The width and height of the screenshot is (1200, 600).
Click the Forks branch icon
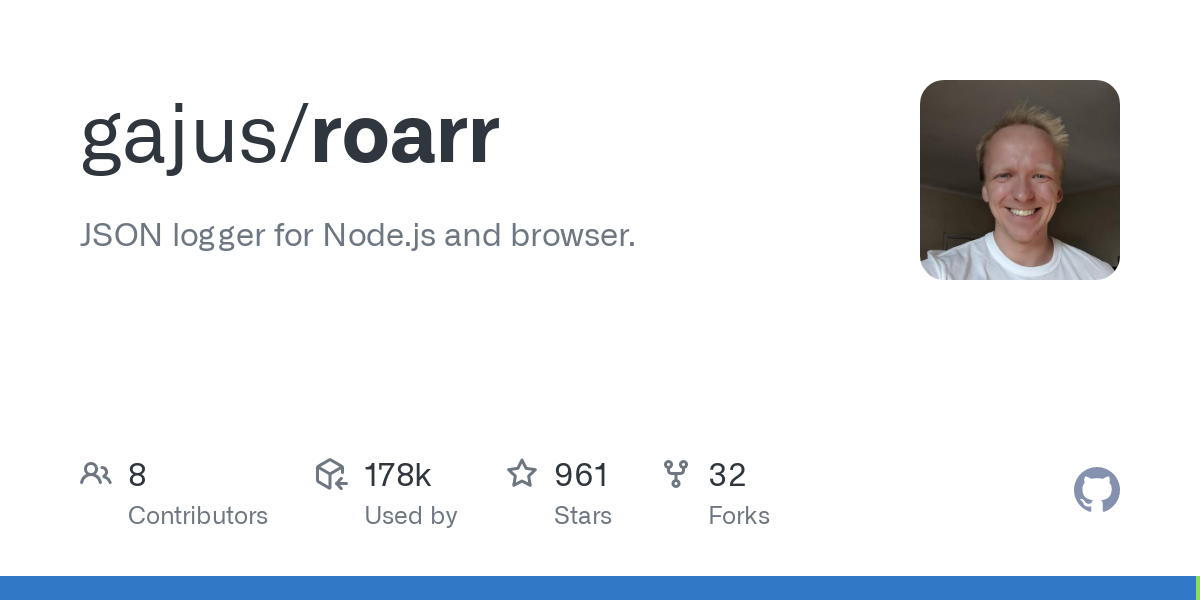click(676, 474)
